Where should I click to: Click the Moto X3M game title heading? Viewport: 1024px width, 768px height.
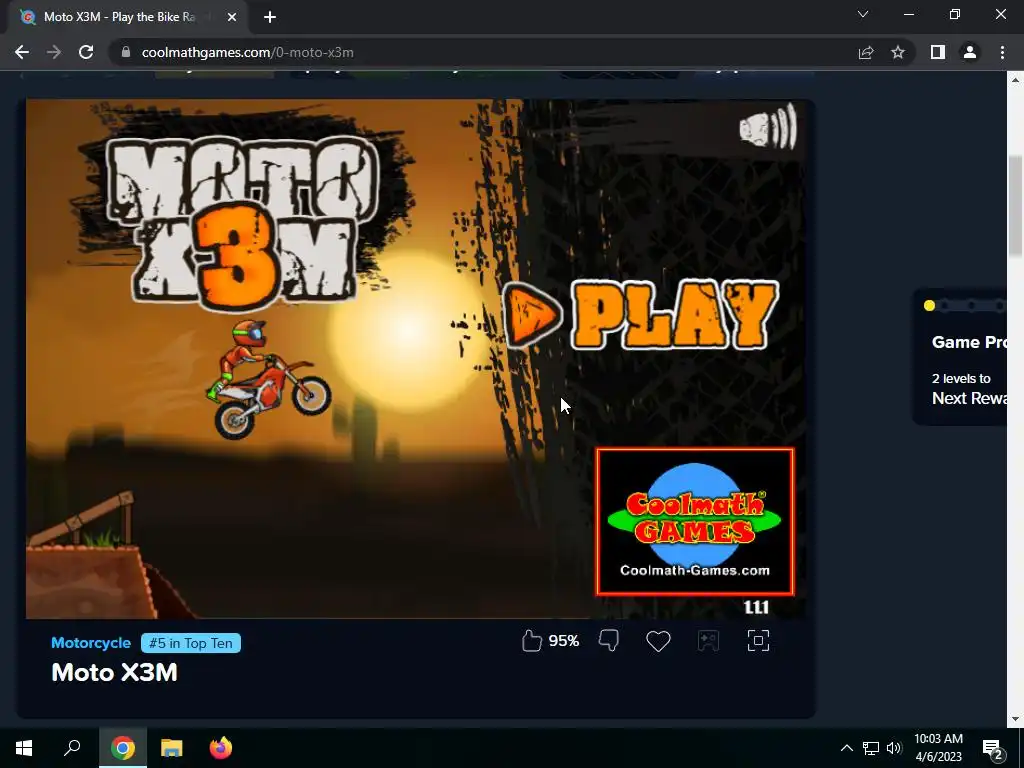(114, 673)
